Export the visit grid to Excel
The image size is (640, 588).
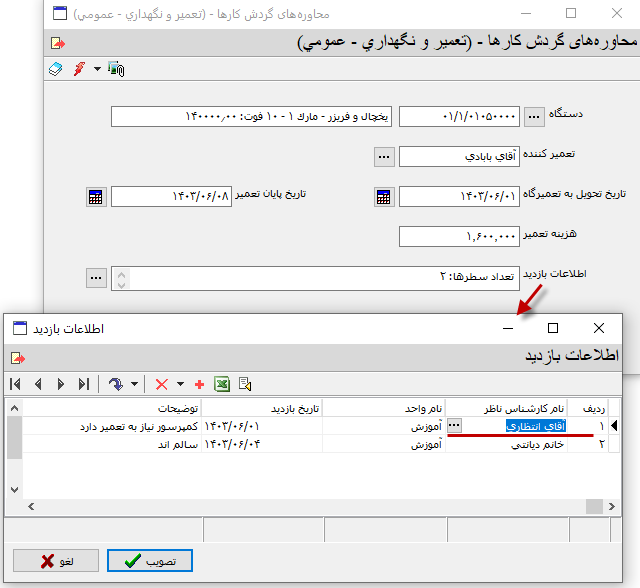pos(222,384)
